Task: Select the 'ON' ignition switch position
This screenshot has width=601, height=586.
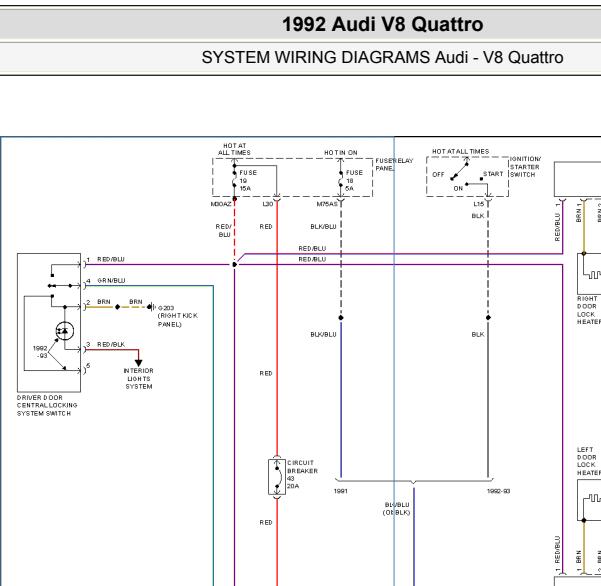Action: 458,188
